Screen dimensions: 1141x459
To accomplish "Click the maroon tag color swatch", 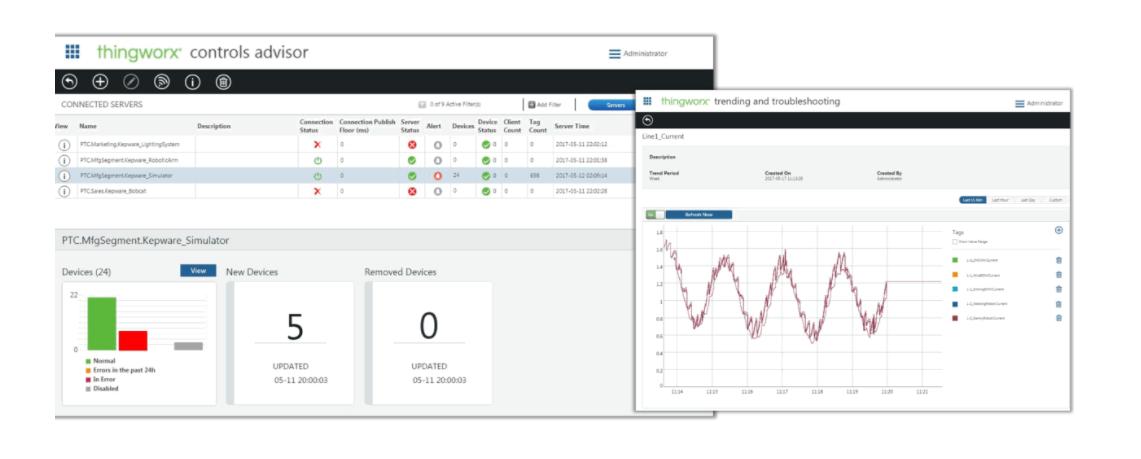I will [x=955, y=318].
